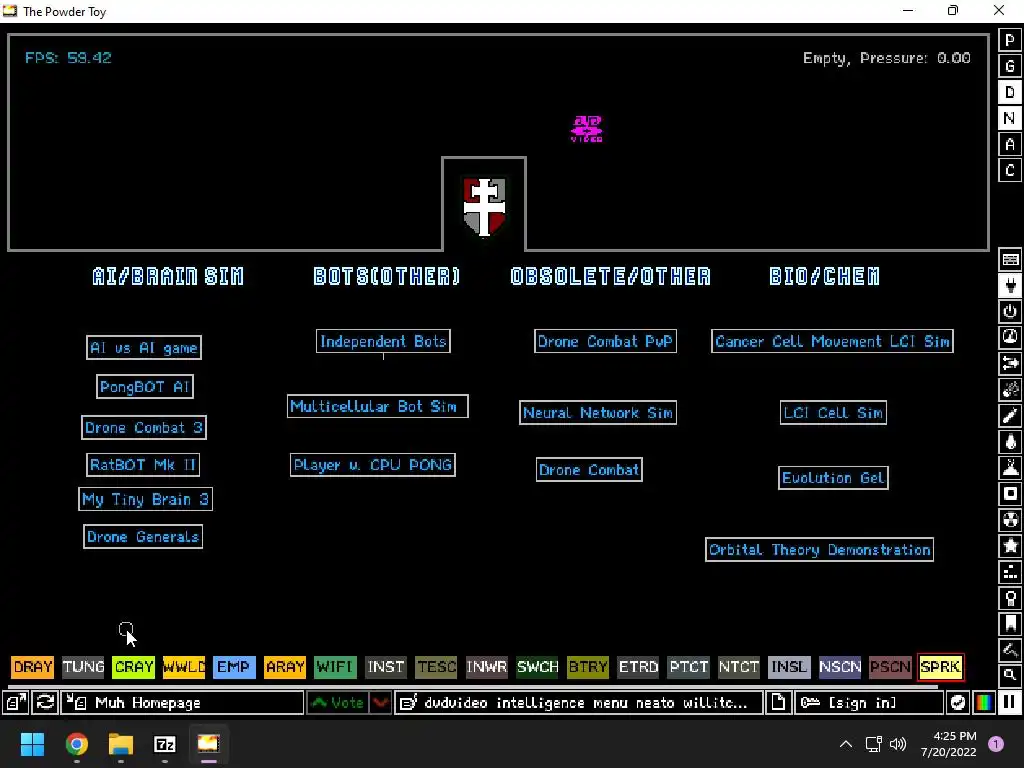Pause or resume the simulation
This screenshot has height=768, width=1024.
(1010, 703)
